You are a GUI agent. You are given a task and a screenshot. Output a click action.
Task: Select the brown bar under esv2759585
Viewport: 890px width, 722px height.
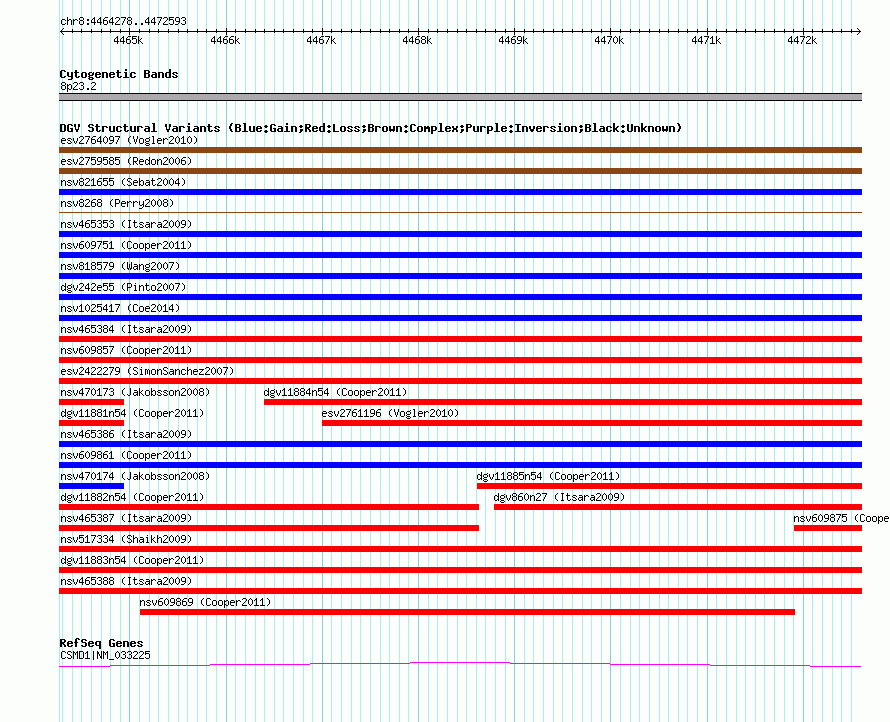(x=460, y=171)
